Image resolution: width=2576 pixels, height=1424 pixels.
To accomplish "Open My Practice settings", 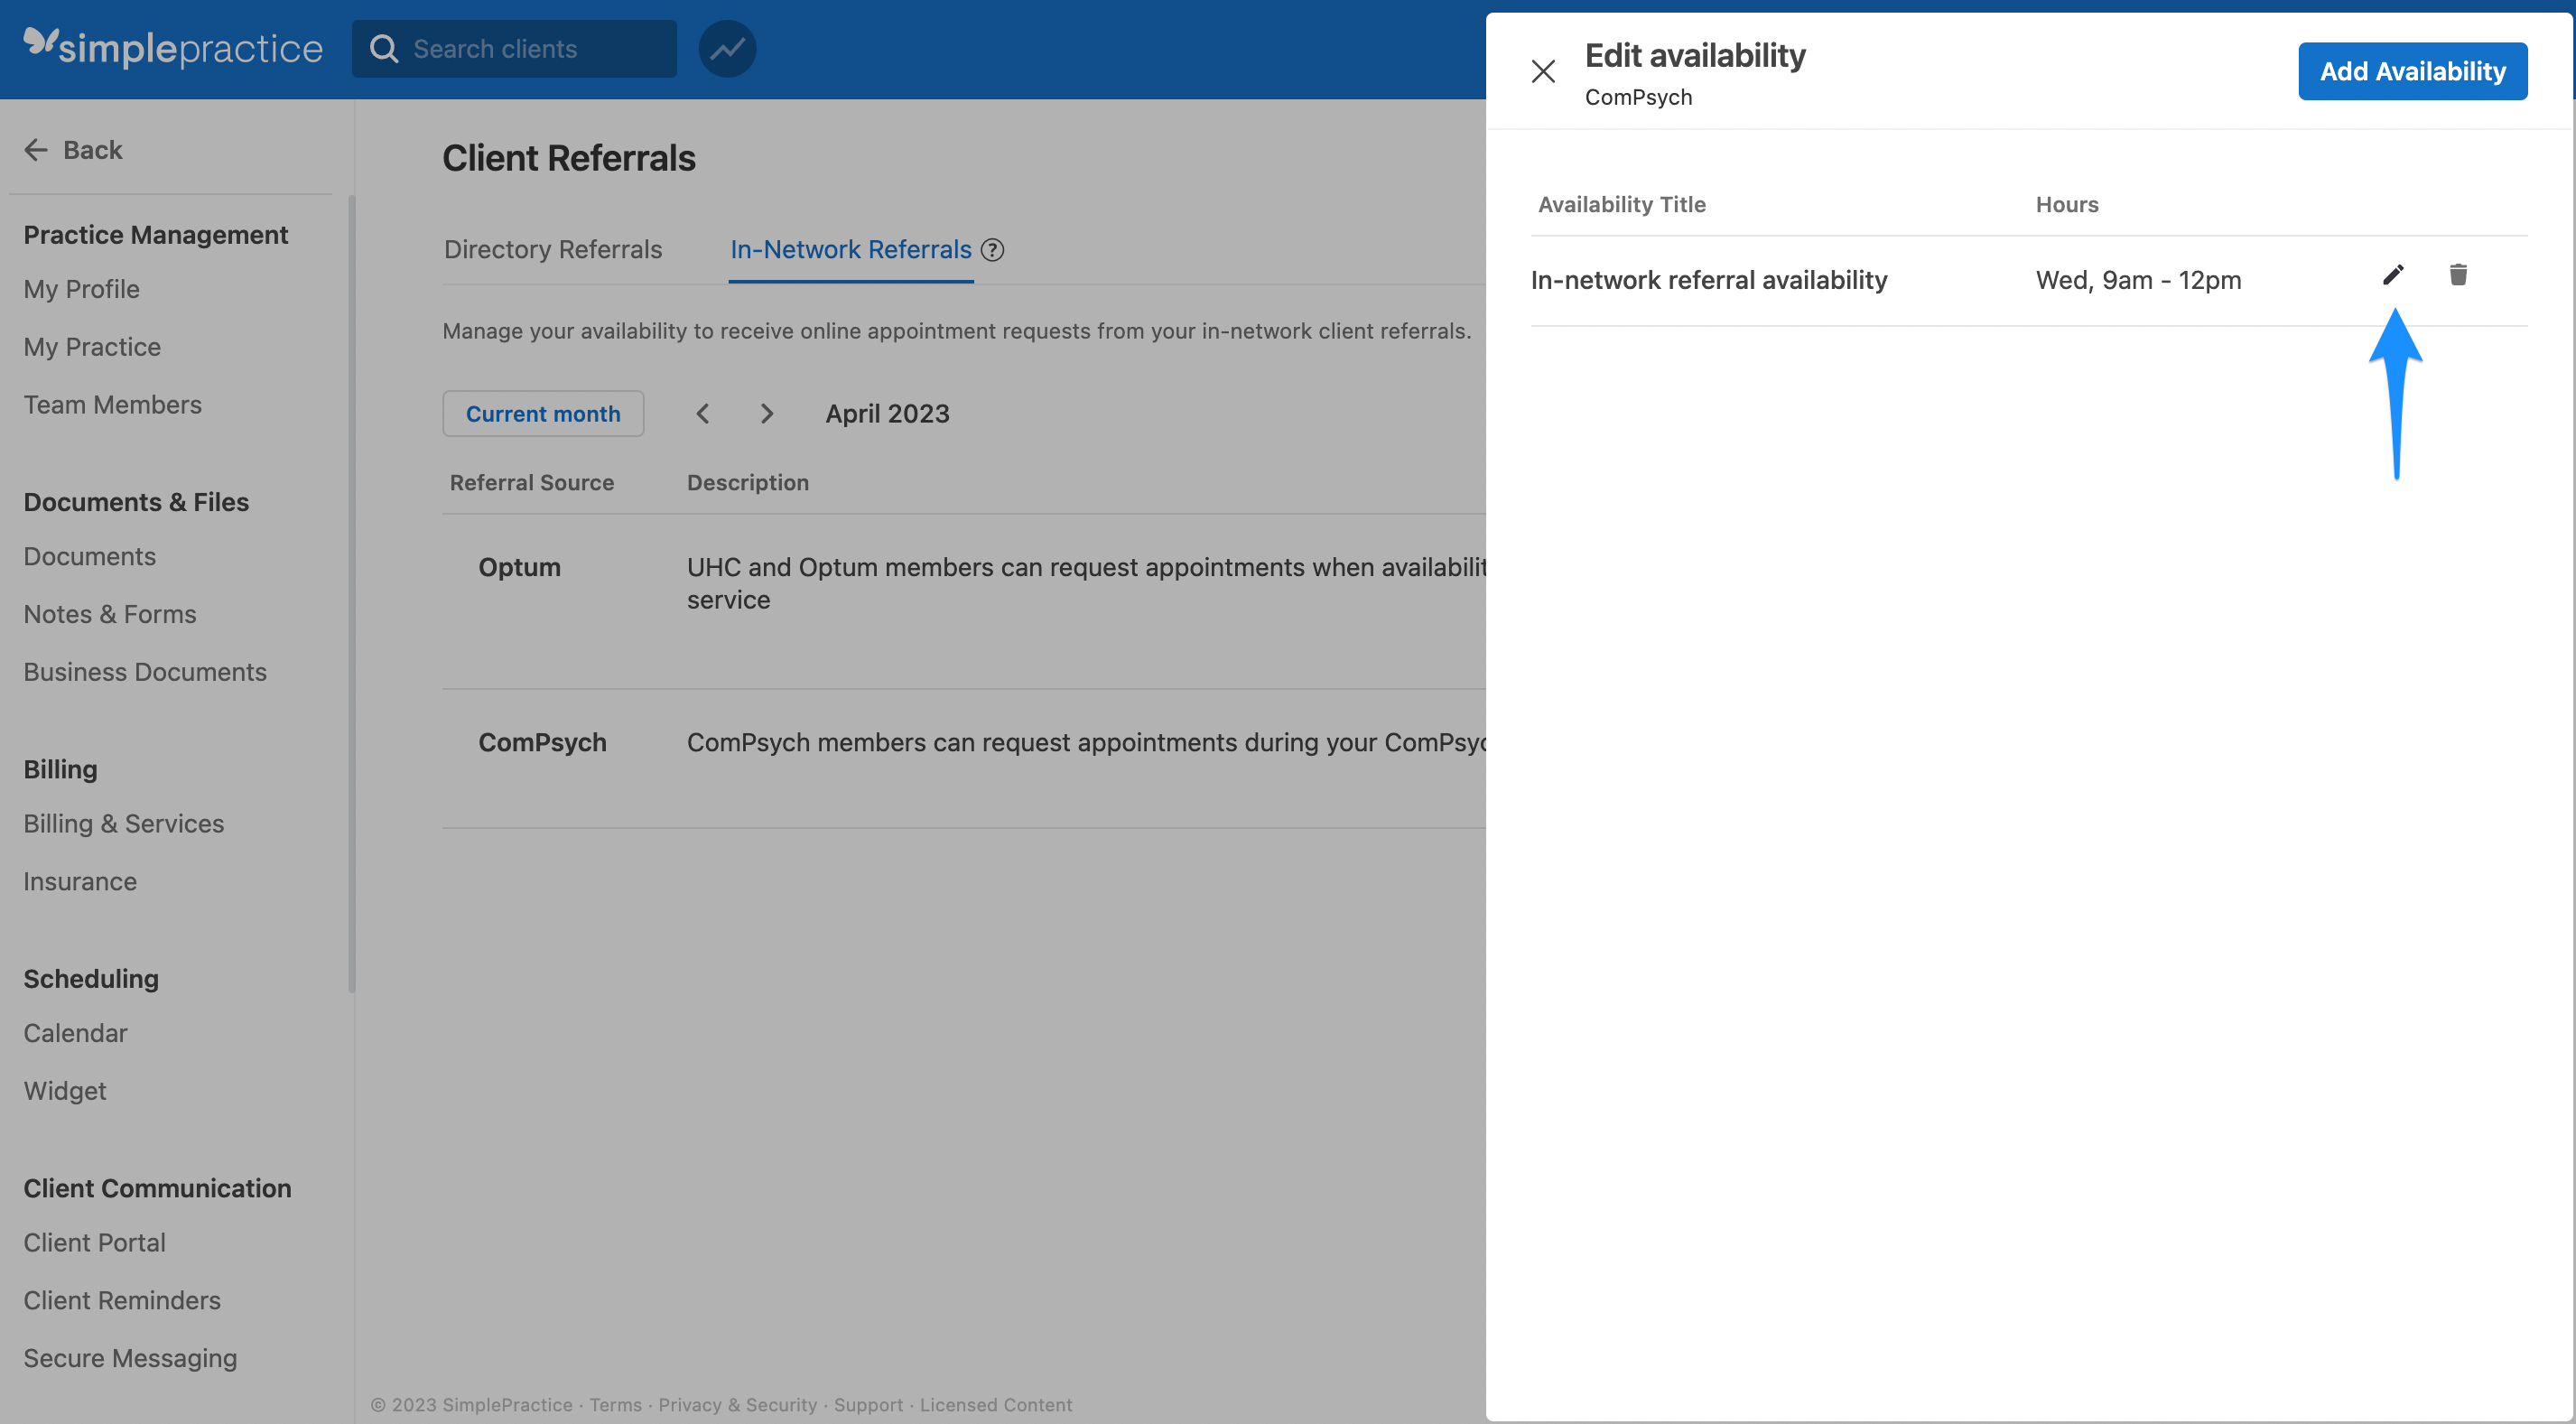I will point(92,347).
